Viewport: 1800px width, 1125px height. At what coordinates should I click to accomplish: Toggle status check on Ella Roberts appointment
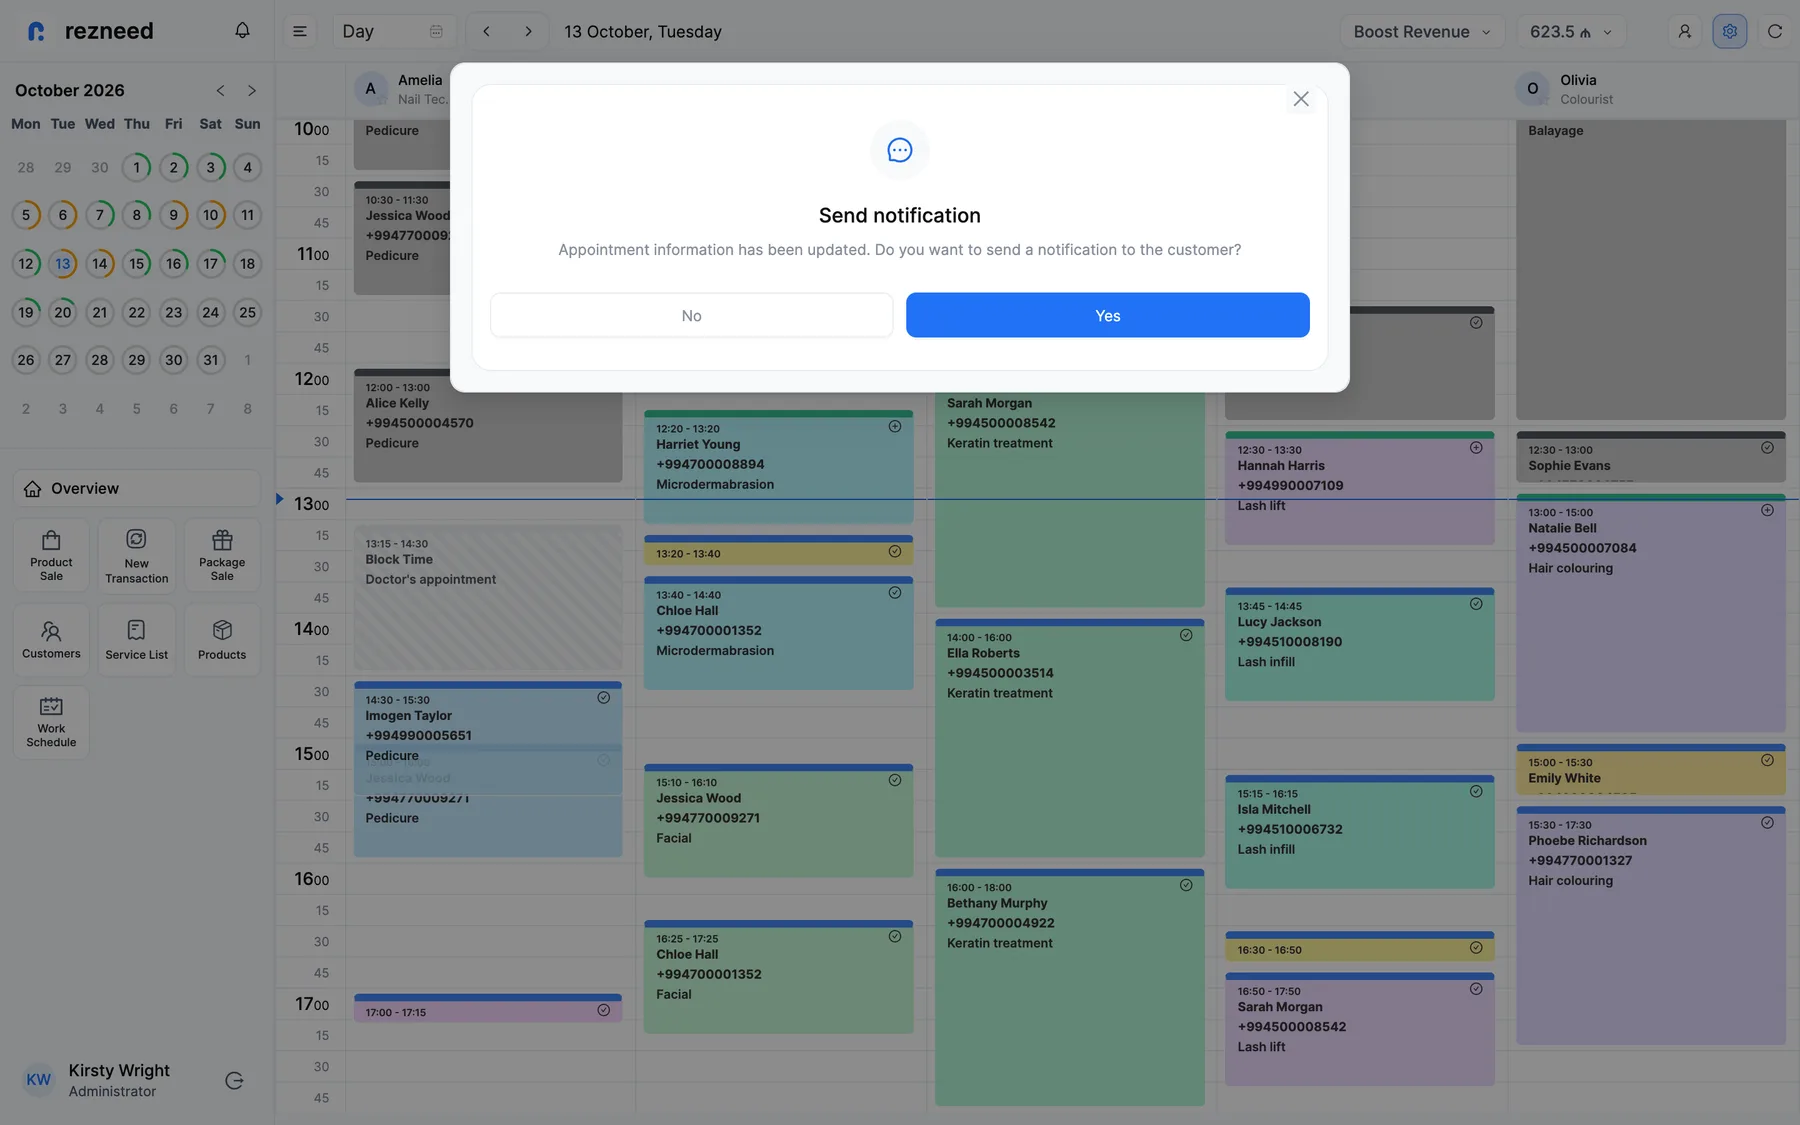[1186, 635]
